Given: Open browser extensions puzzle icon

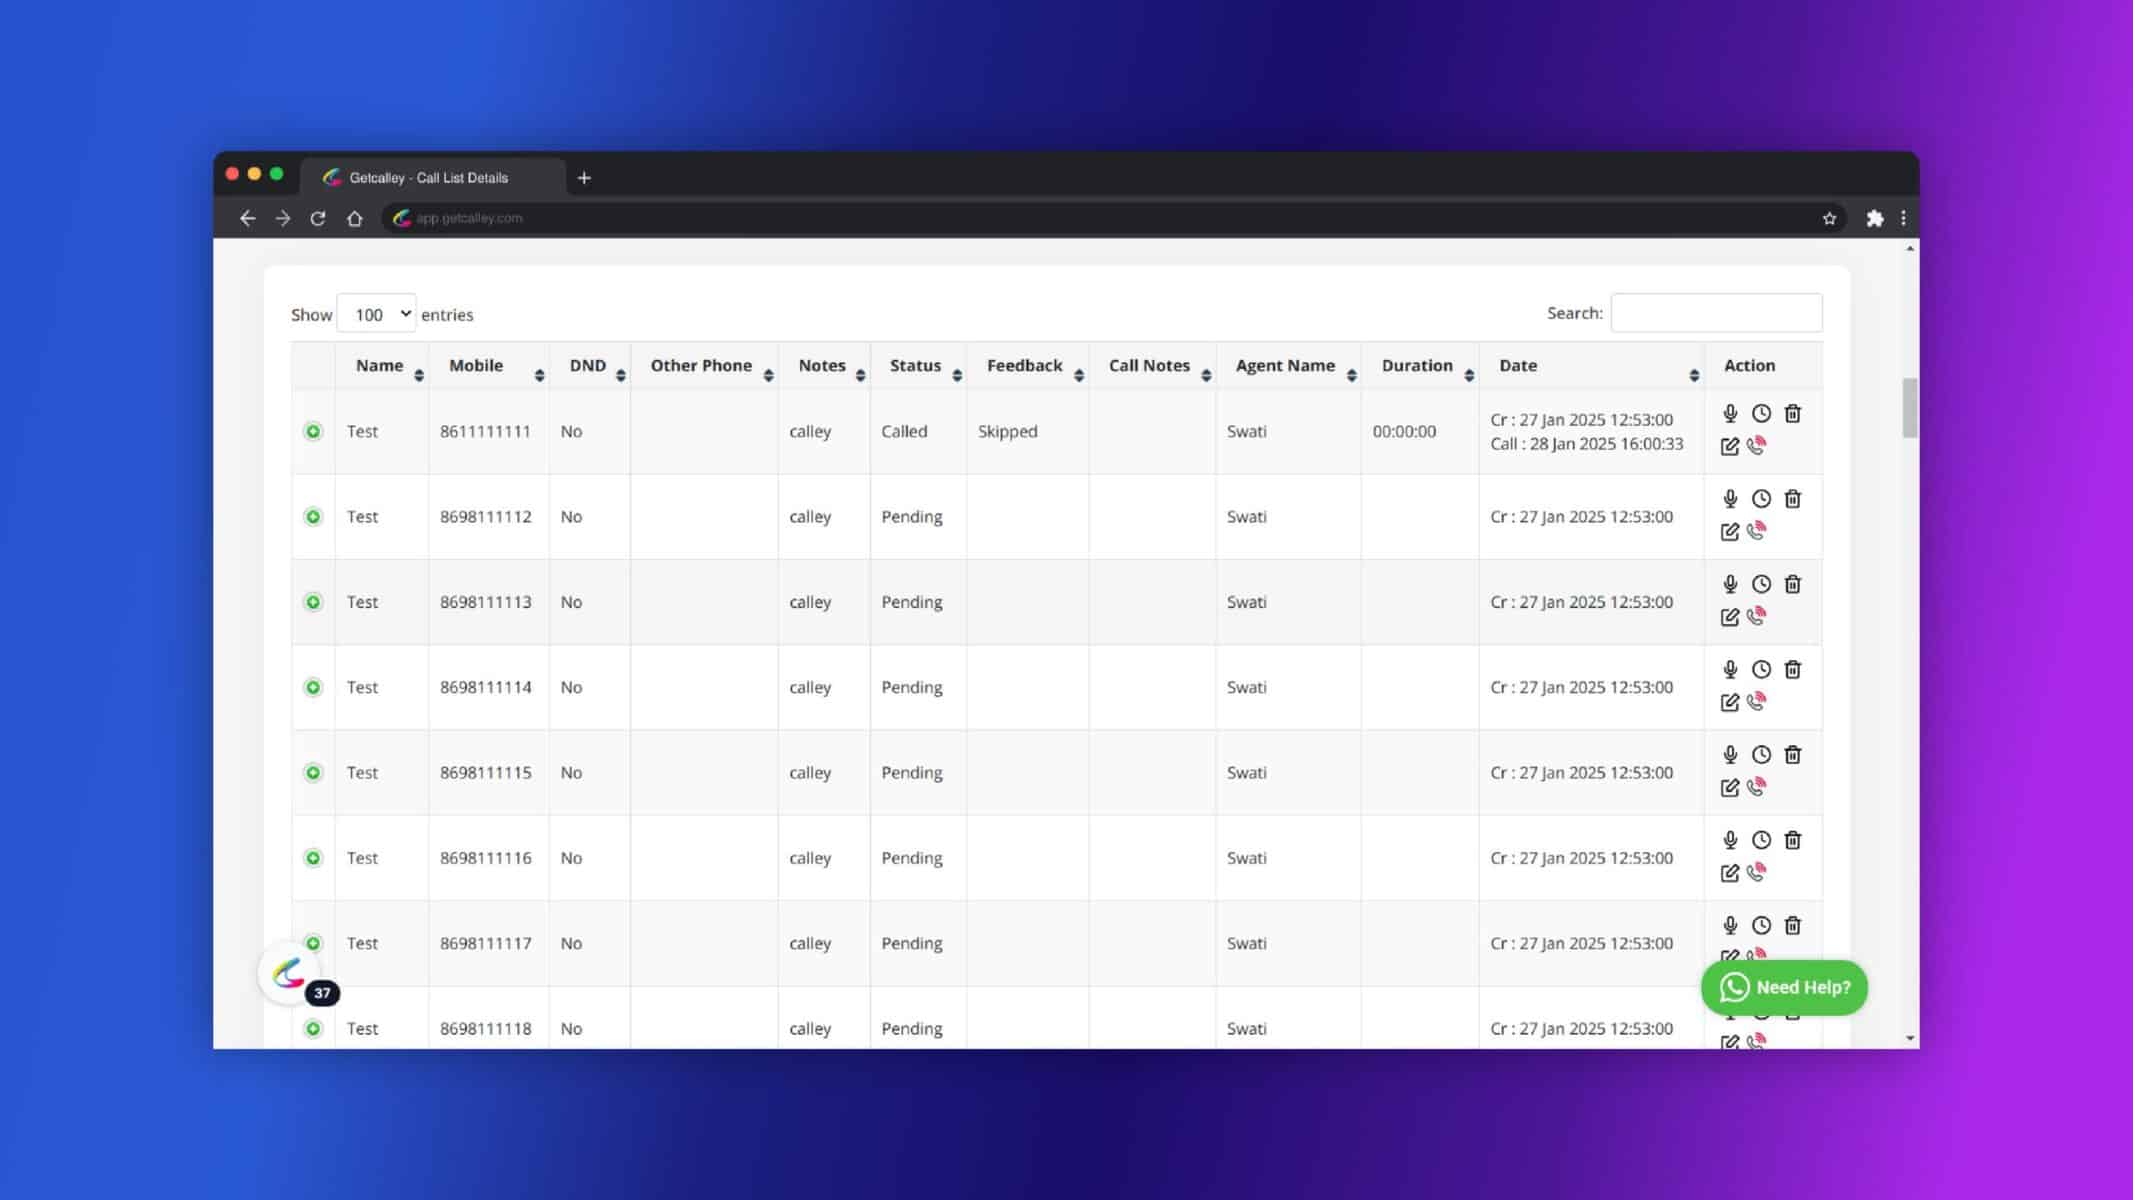Looking at the screenshot, I should [x=1875, y=218].
